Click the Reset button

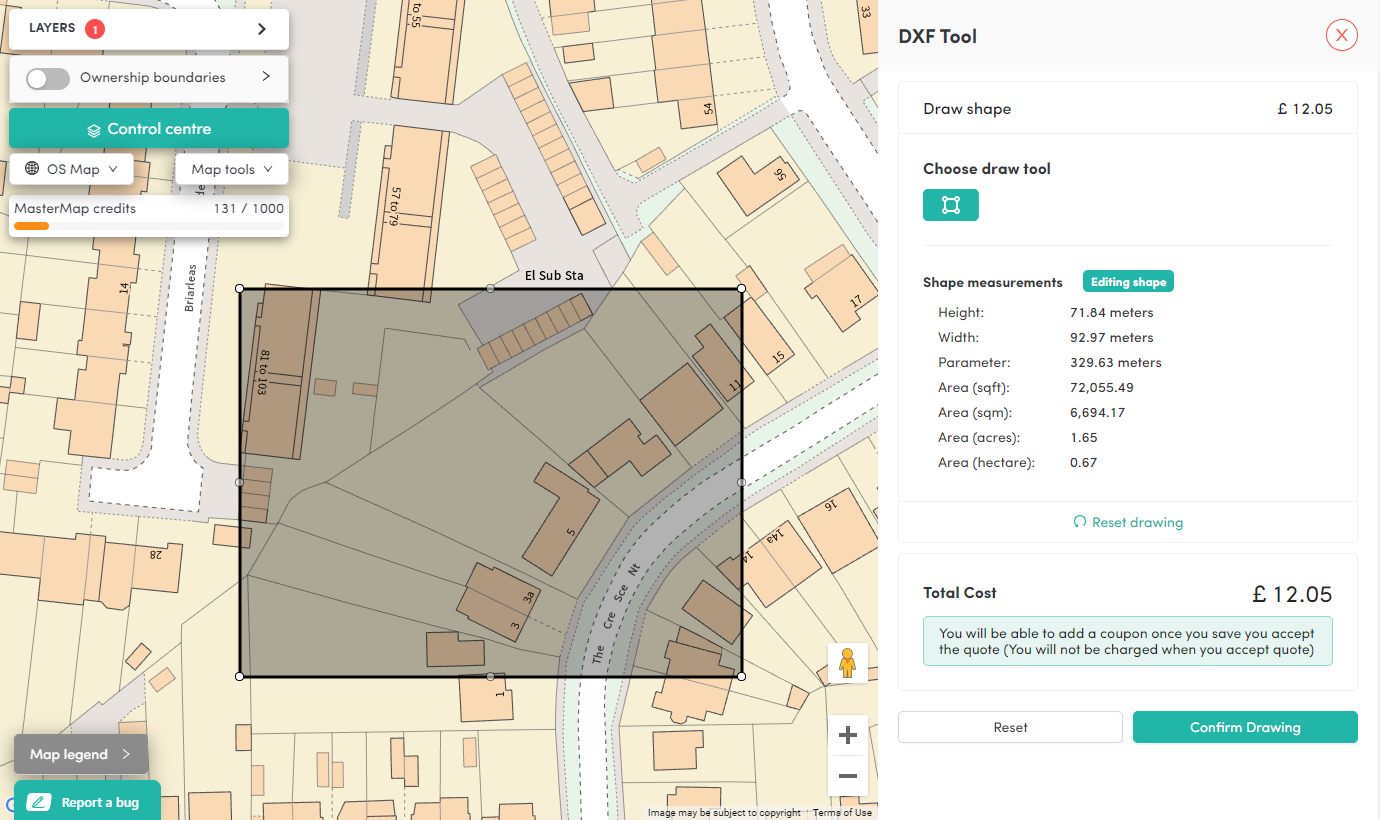coord(1010,727)
